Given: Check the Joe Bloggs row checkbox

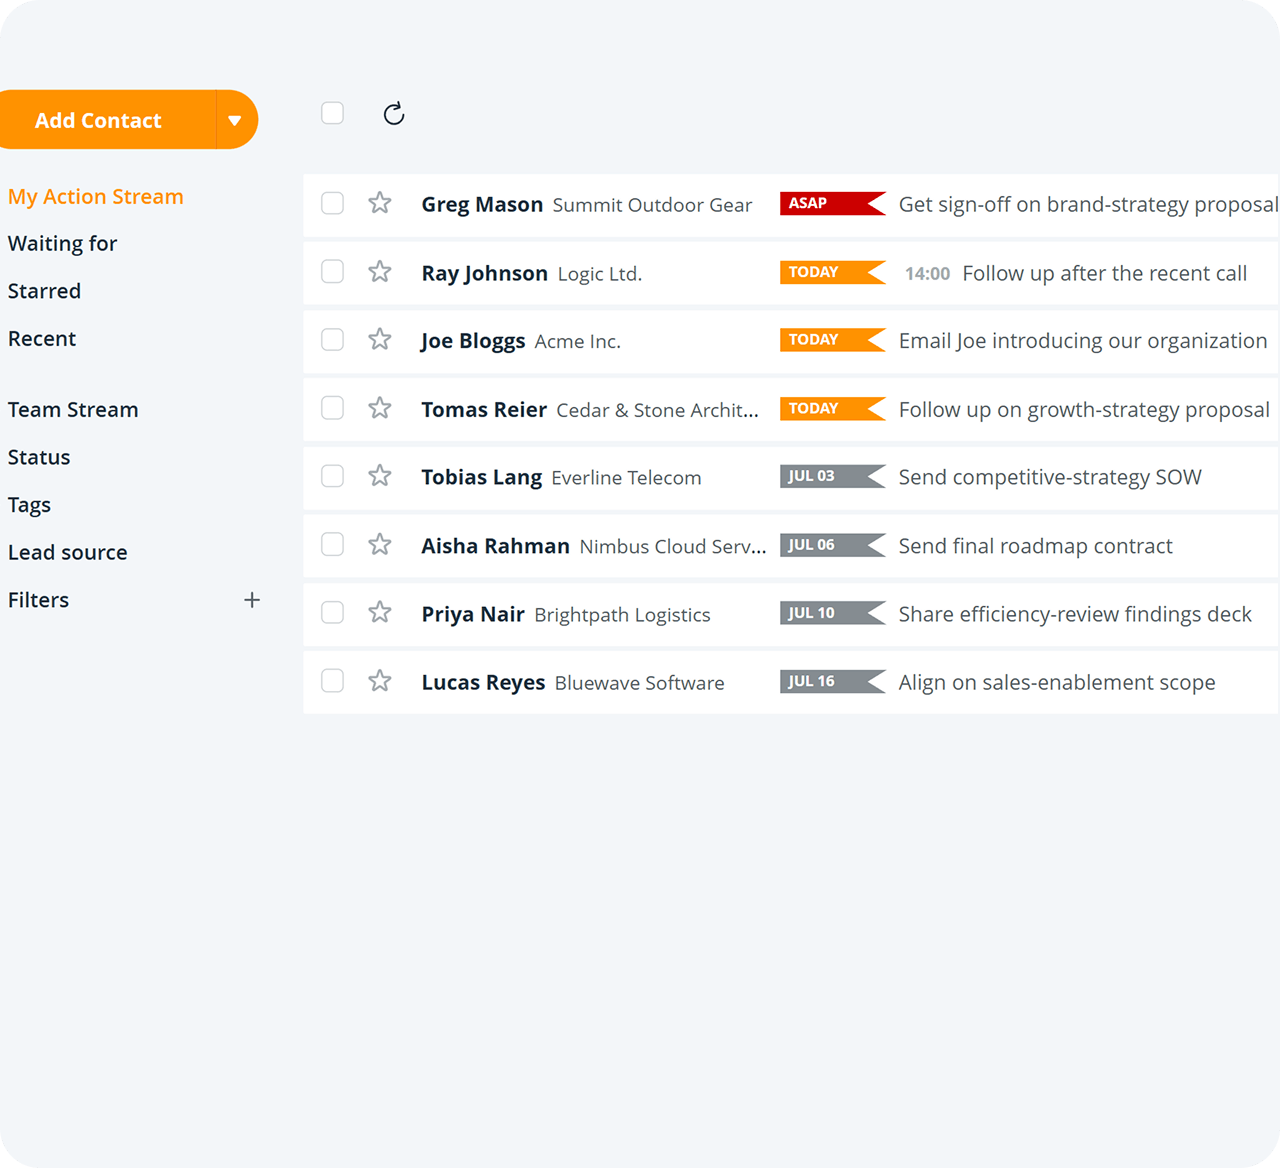Looking at the screenshot, I should click(x=333, y=339).
